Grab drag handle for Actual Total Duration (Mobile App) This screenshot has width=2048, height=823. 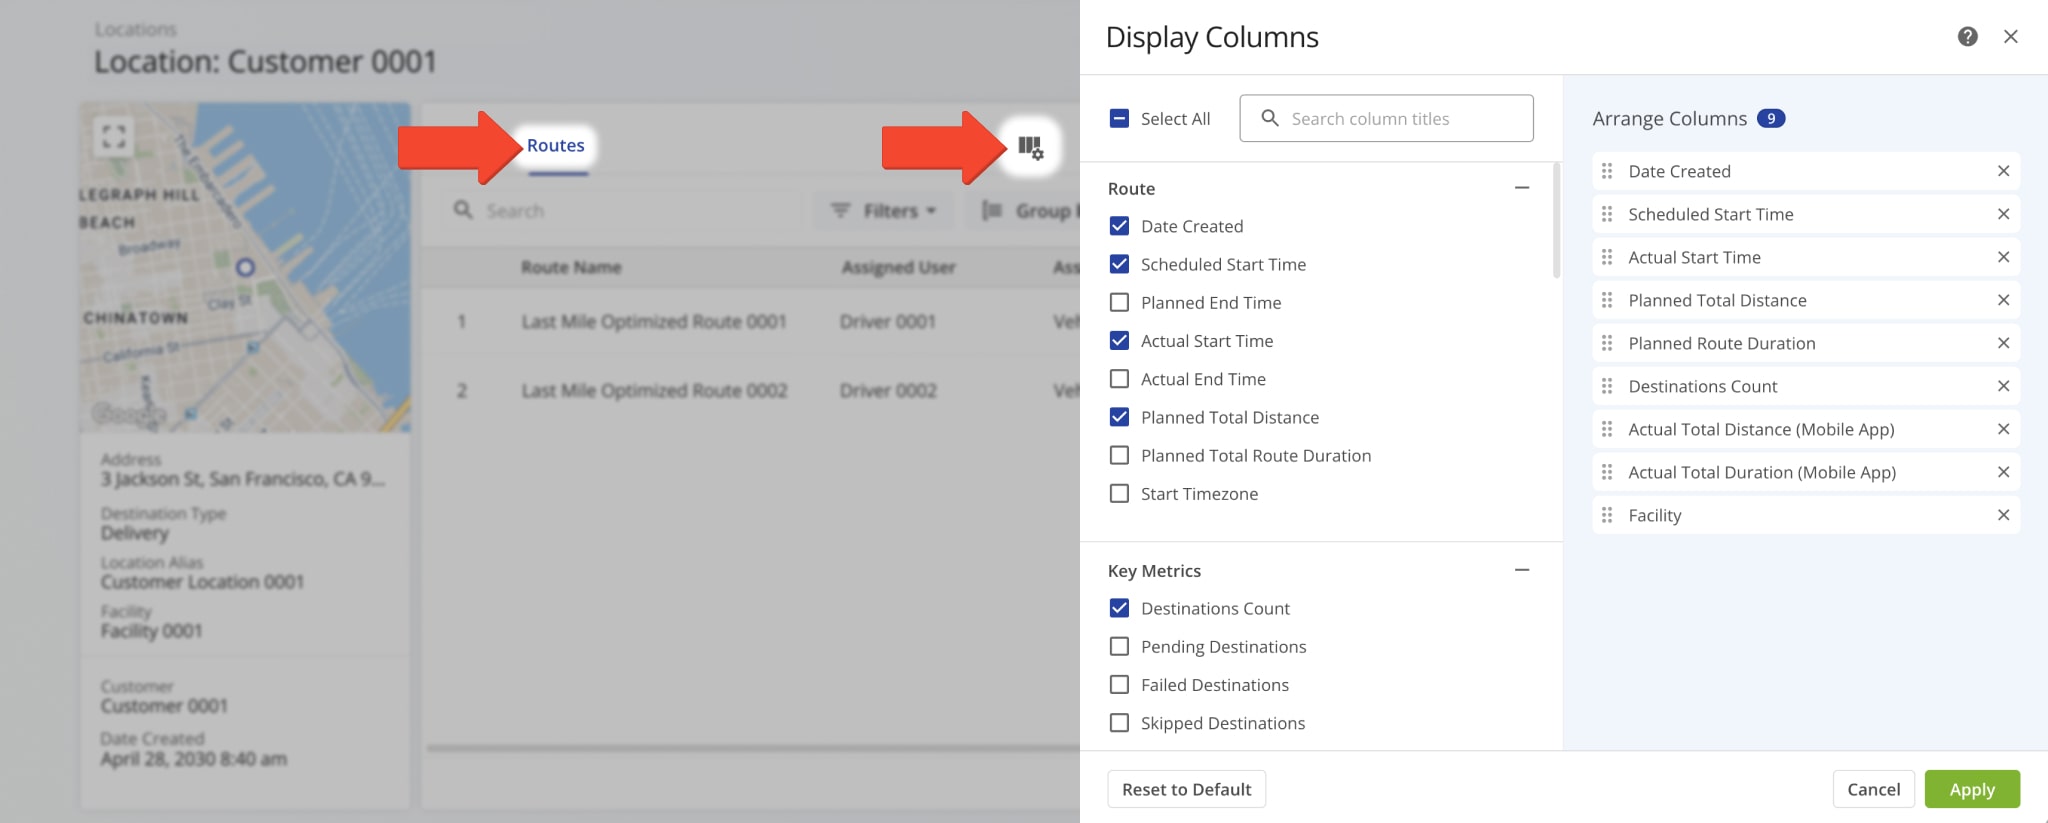tap(1607, 472)
